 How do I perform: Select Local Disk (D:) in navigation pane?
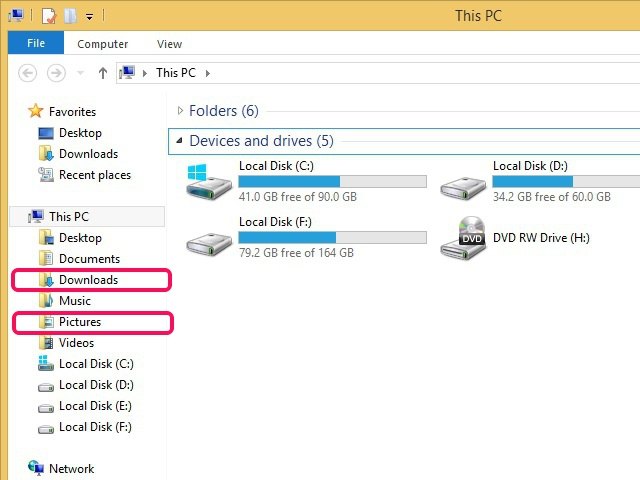pos(96,385)
